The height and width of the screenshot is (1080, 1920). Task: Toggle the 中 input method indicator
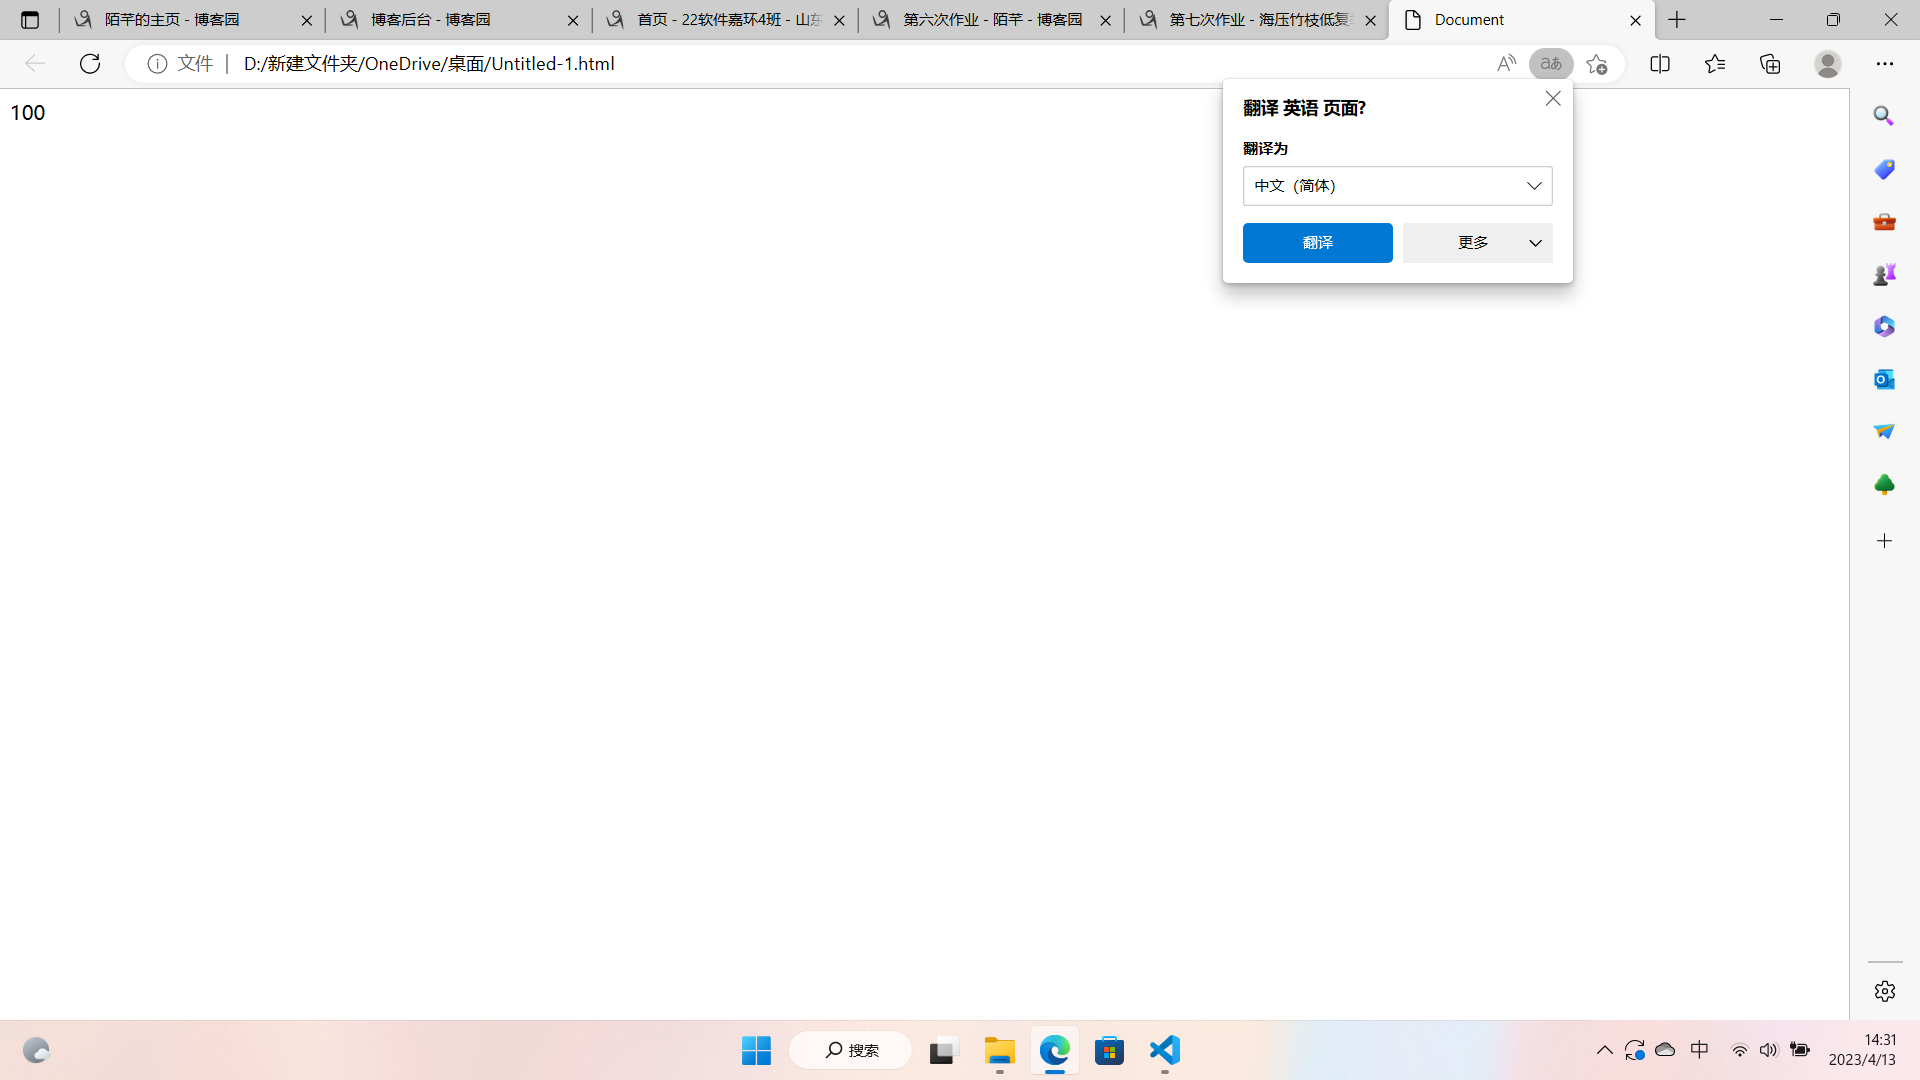pos(1700,1050)
